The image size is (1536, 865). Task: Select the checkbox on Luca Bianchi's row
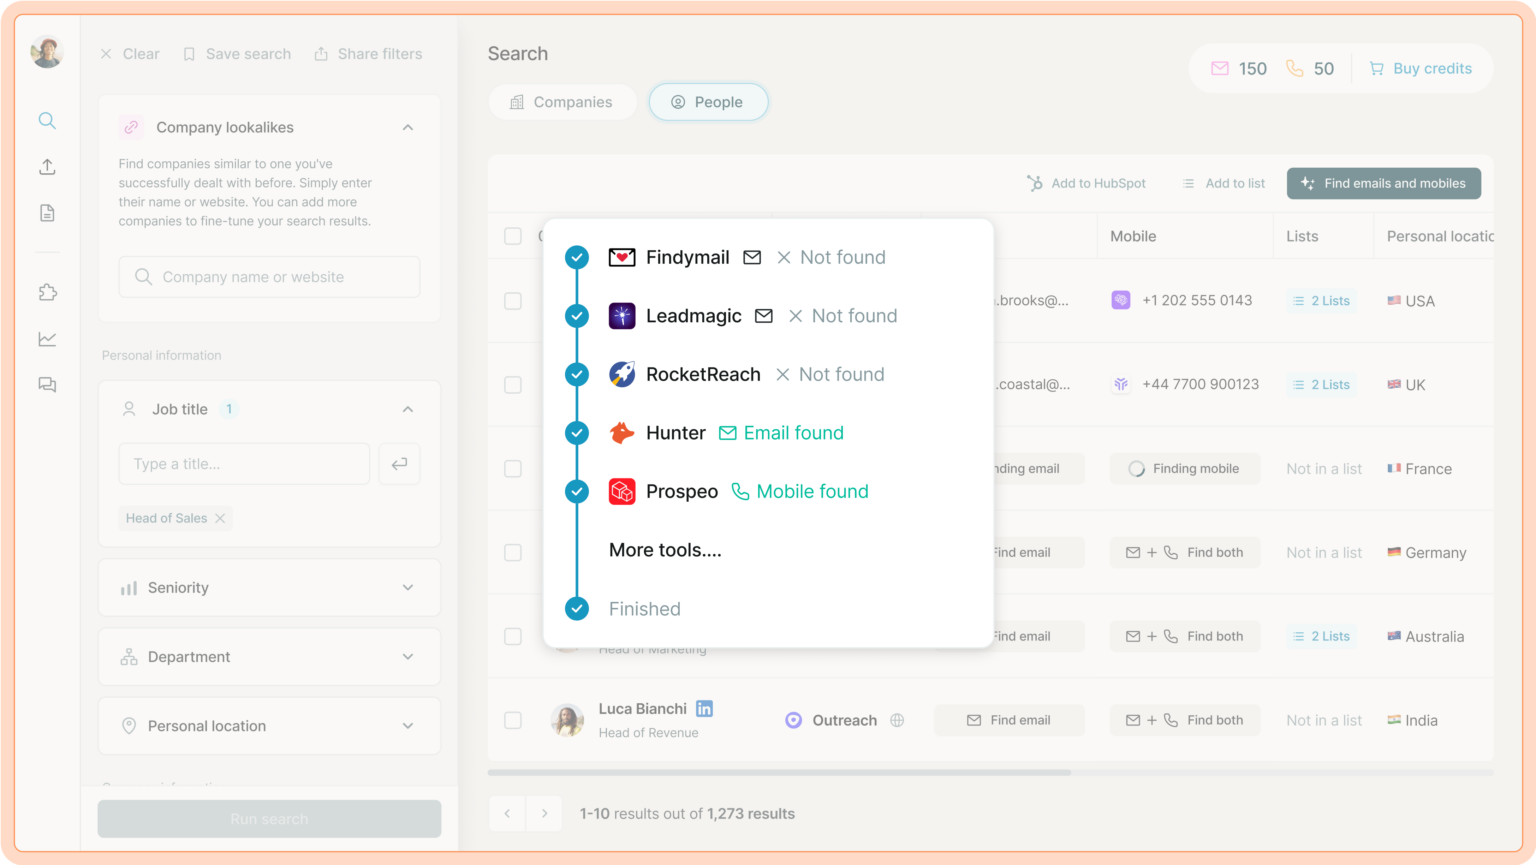point(513,720)
